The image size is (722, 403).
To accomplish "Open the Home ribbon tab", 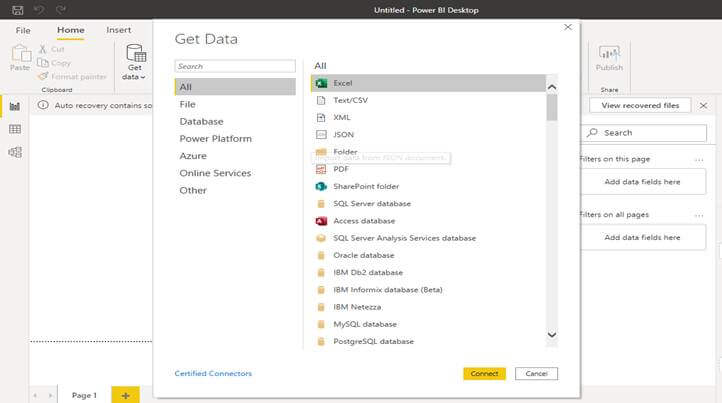I will [70, 30].
